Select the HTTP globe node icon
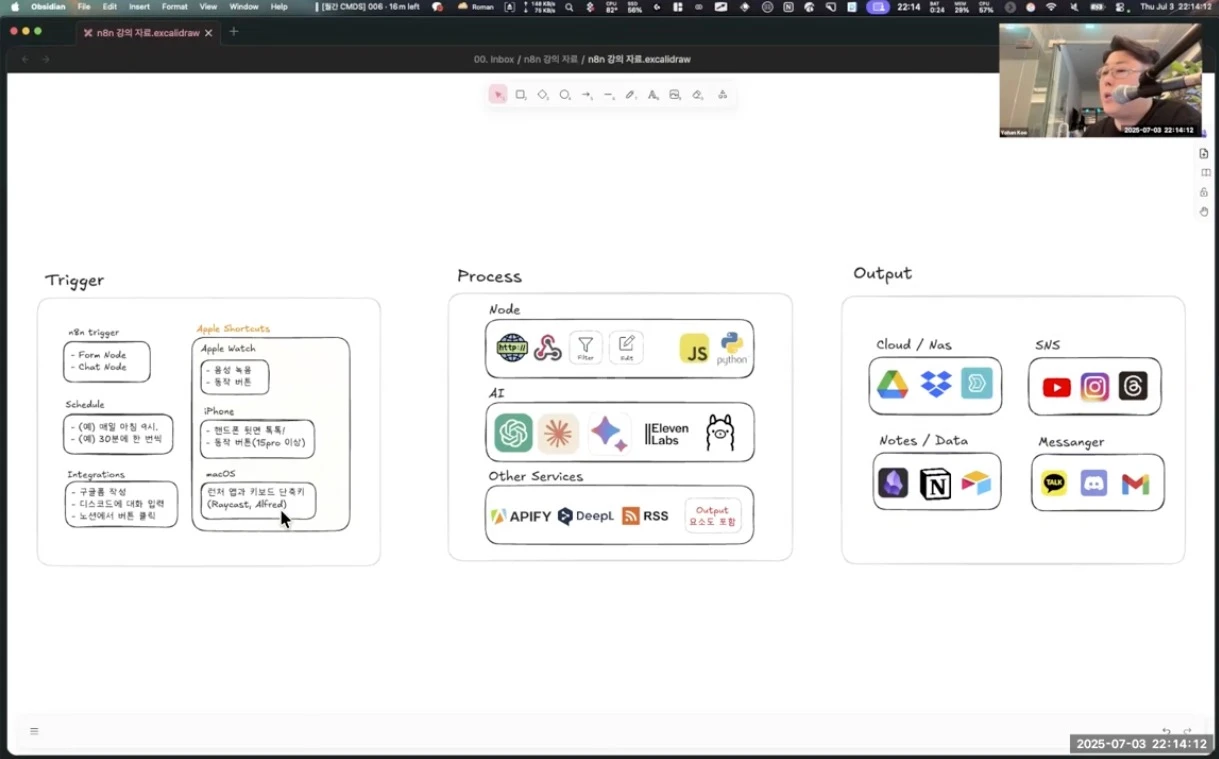 pos(512,348)
